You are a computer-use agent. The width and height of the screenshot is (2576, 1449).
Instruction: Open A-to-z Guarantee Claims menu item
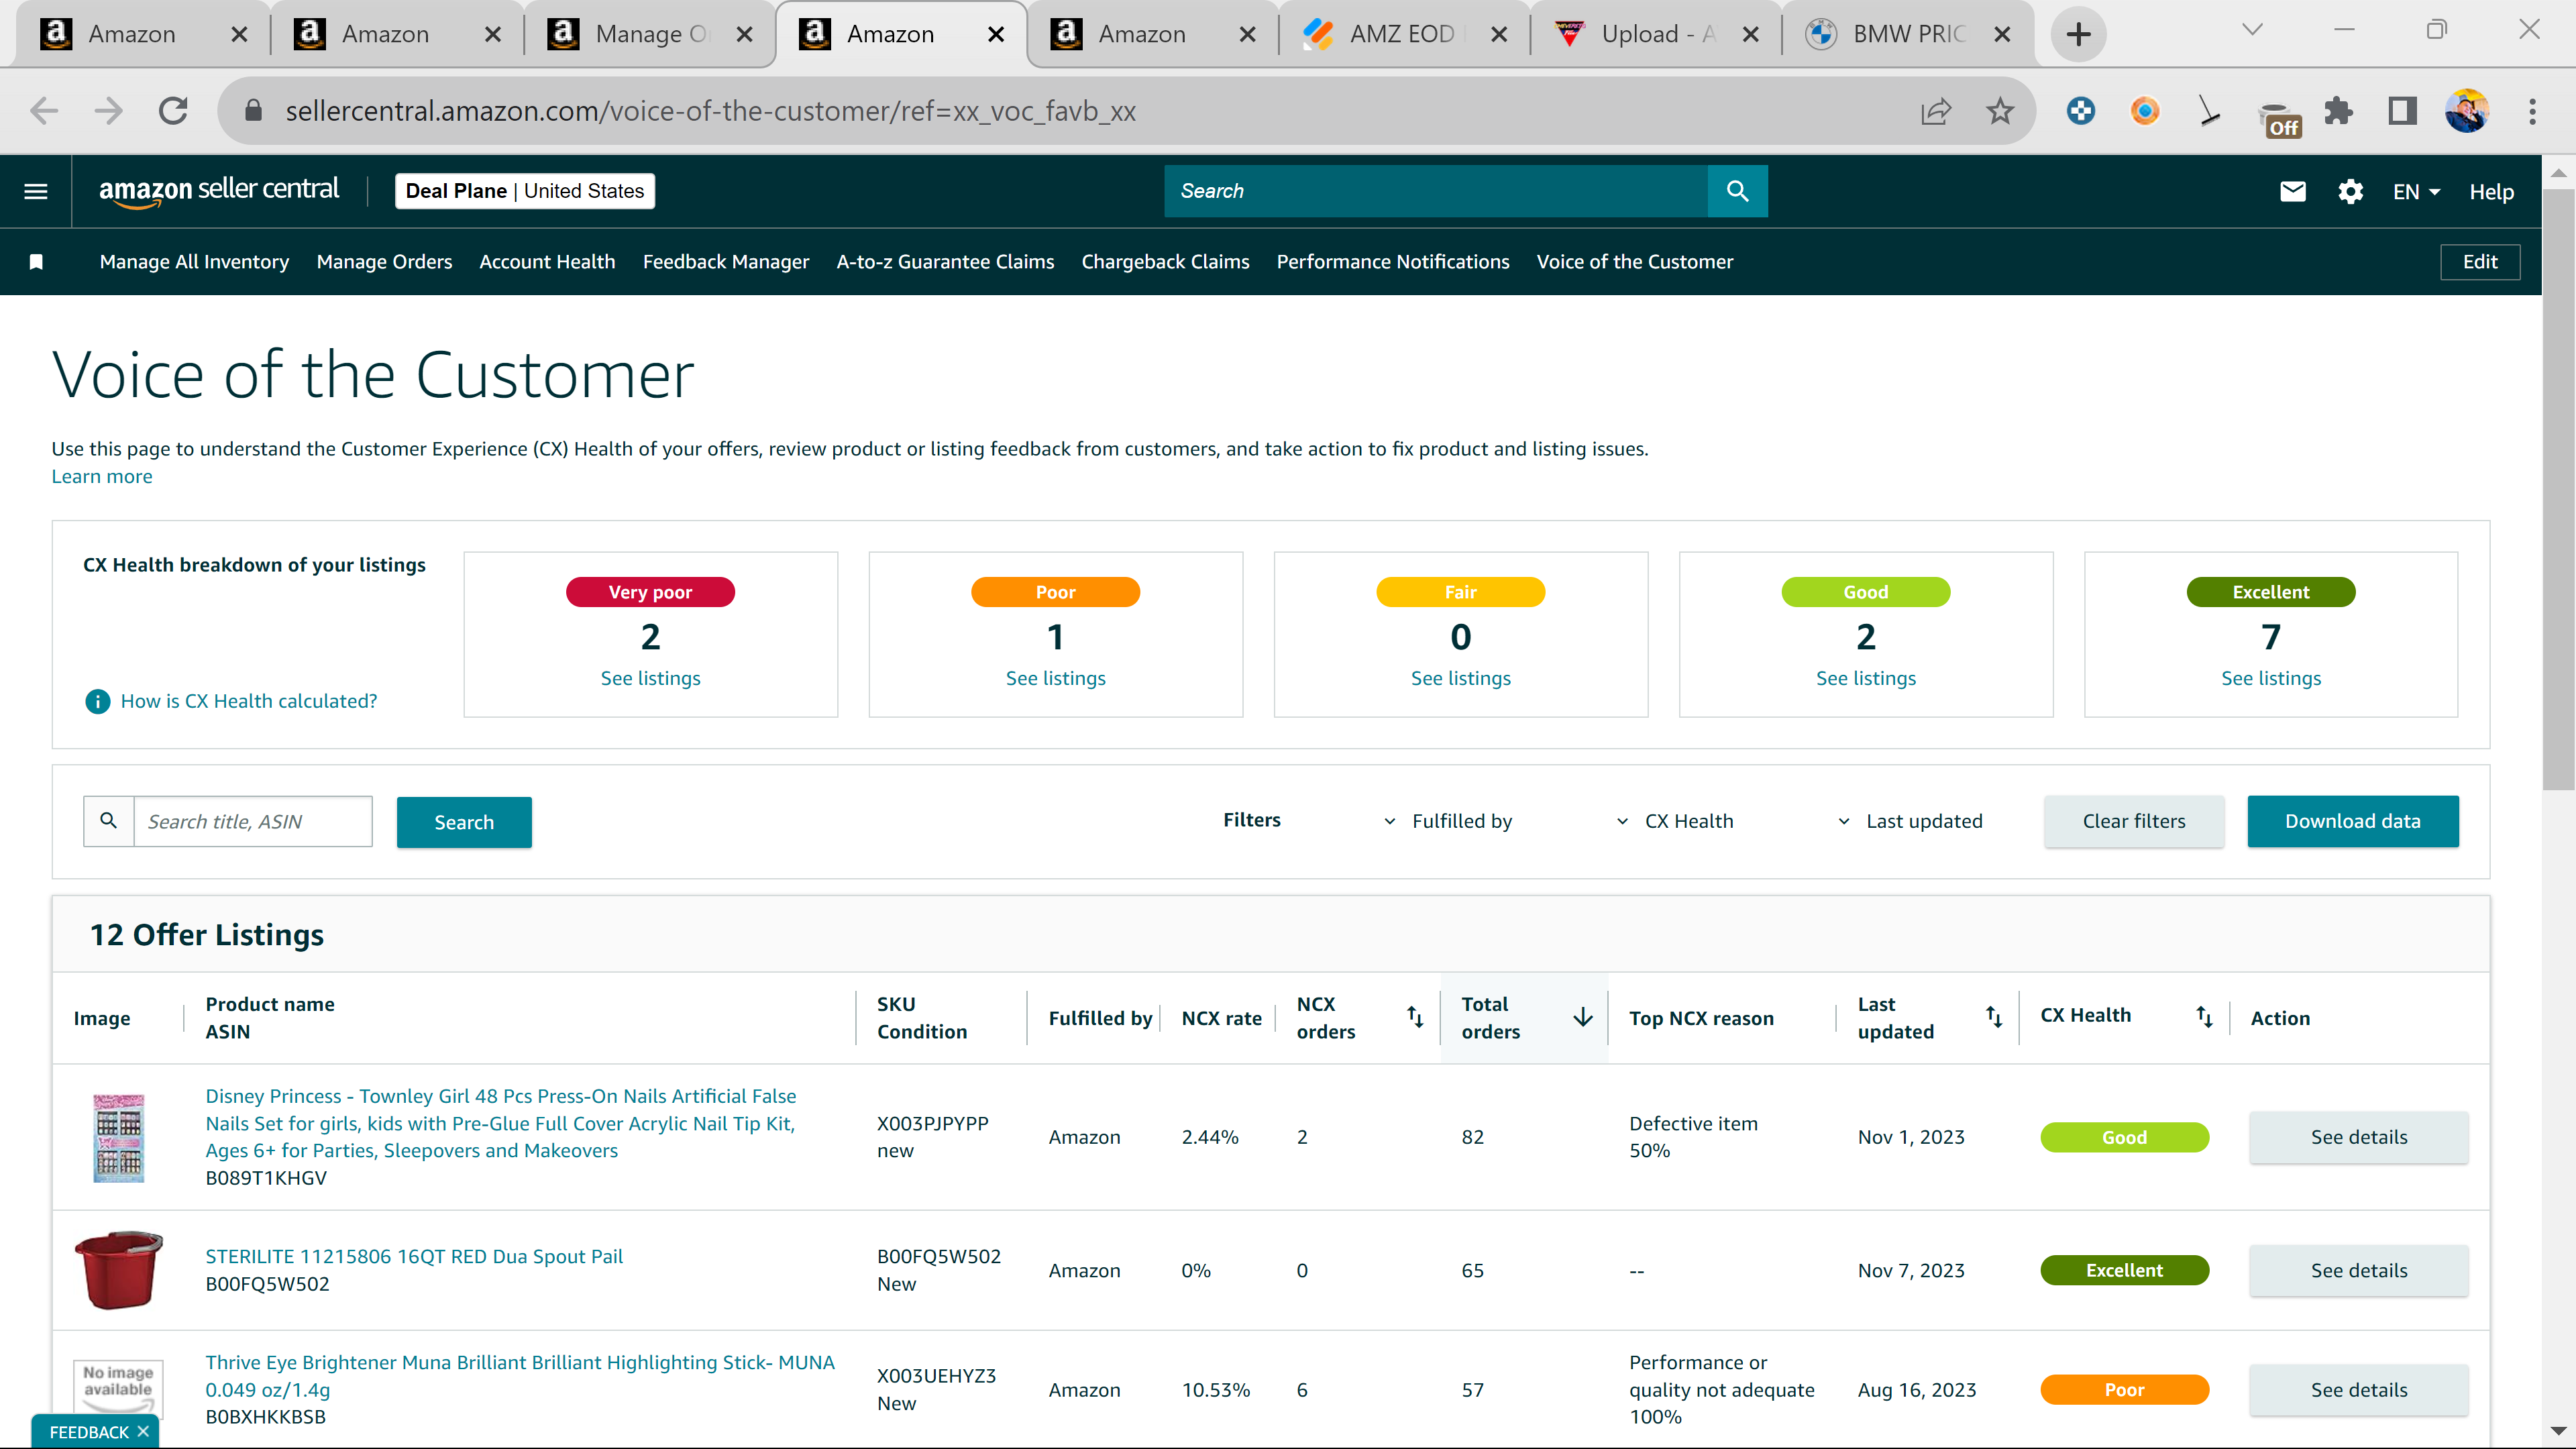[945, 262]
